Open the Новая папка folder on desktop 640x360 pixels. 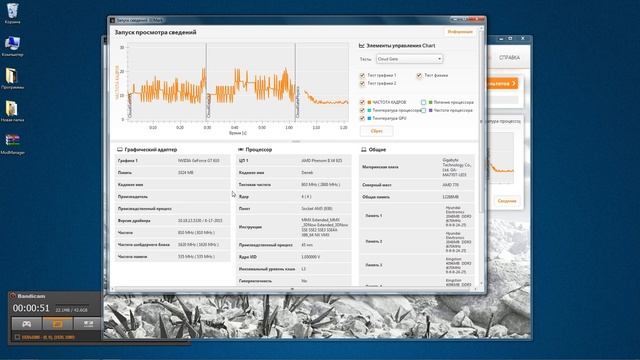(12, 109)
